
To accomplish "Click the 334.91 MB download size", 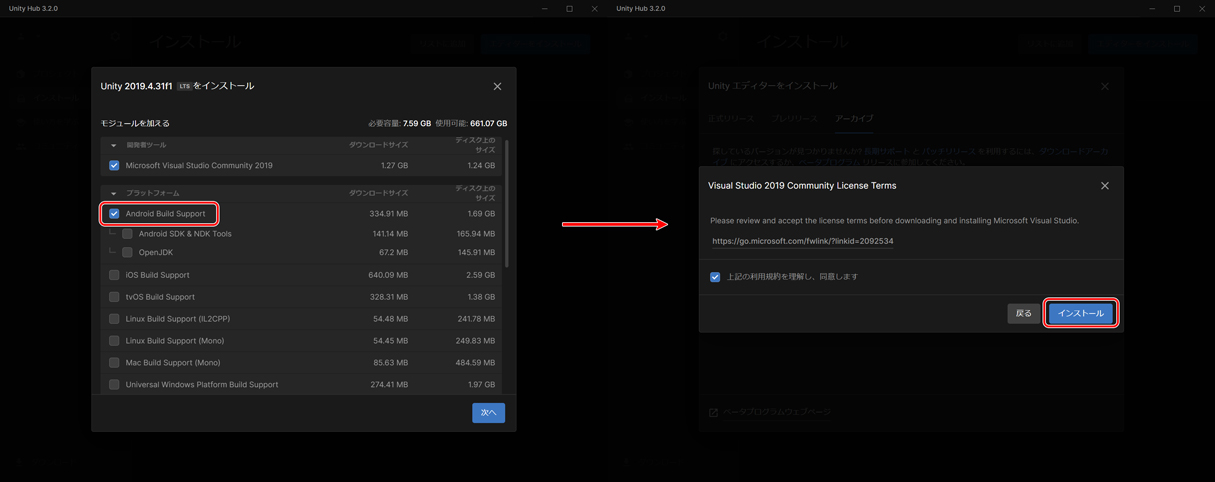I will coord(389,214).
